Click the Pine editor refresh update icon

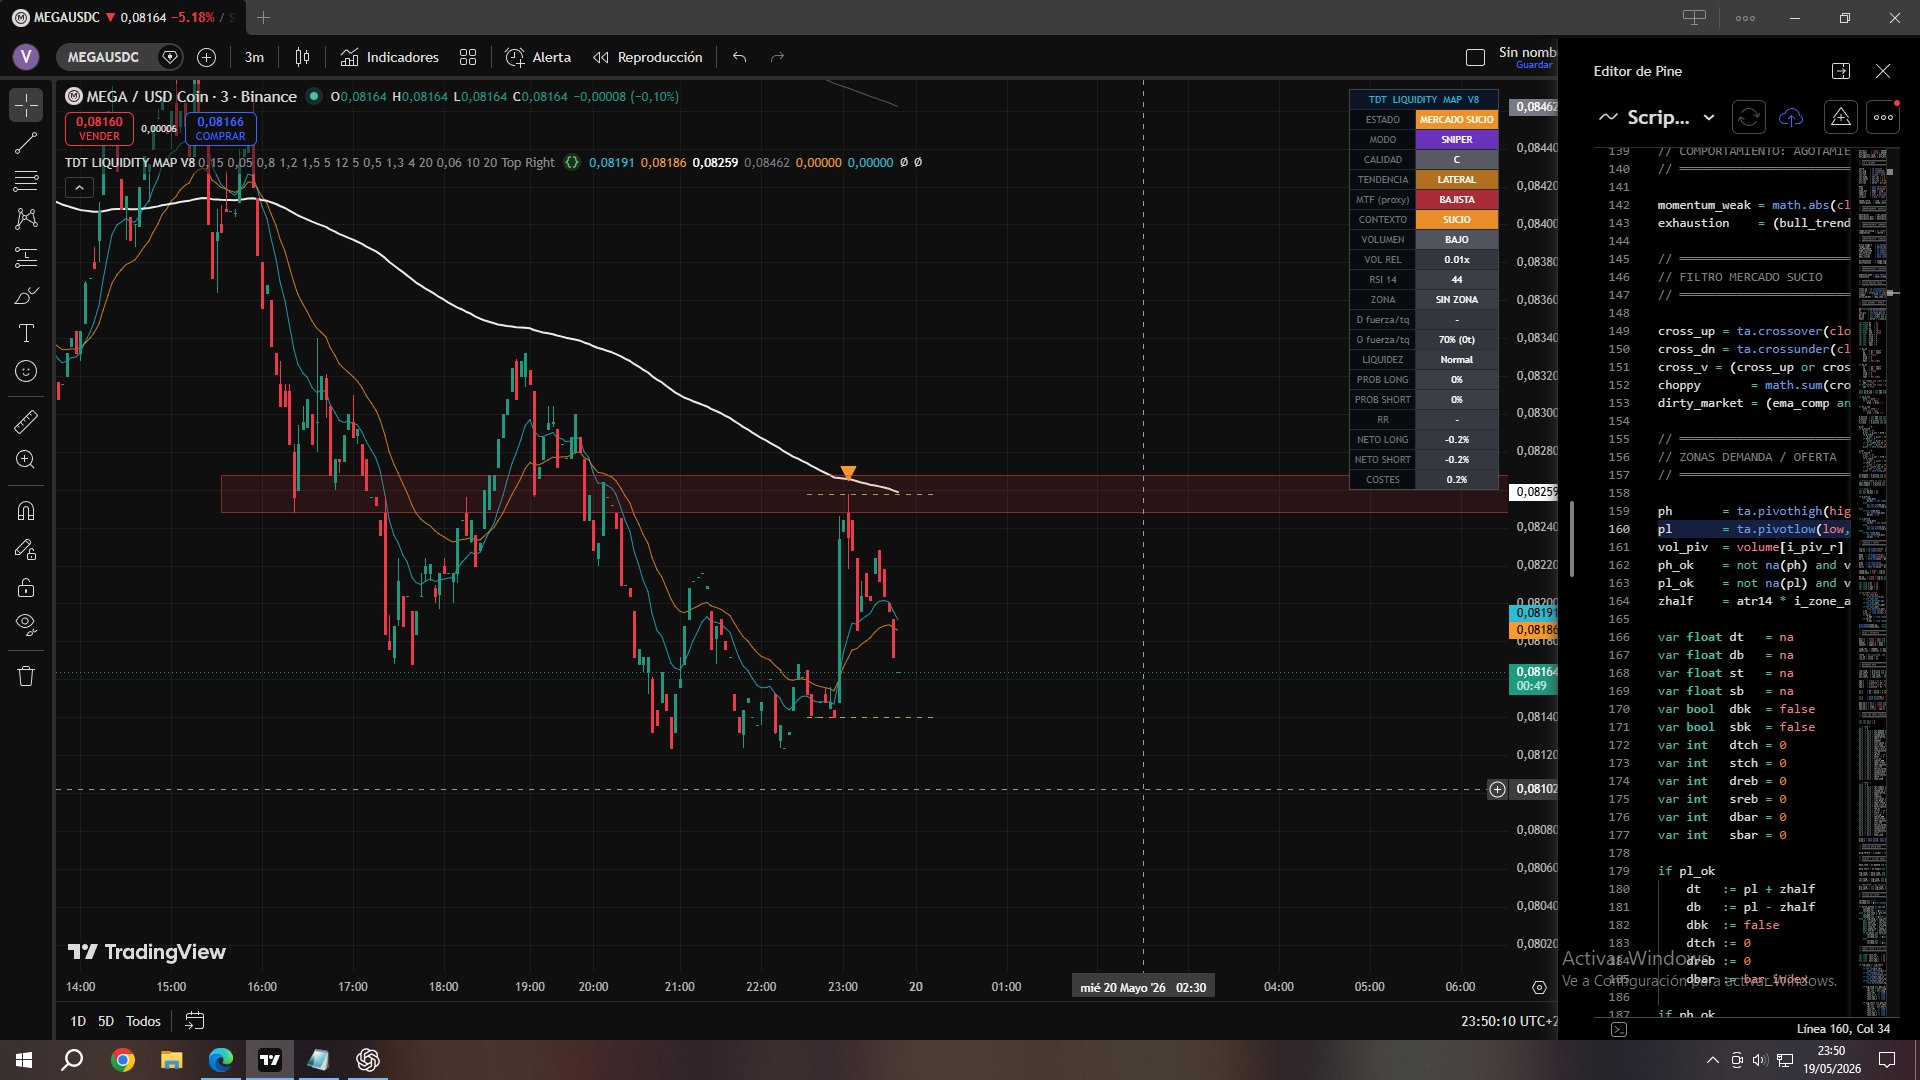(1749, 117)
